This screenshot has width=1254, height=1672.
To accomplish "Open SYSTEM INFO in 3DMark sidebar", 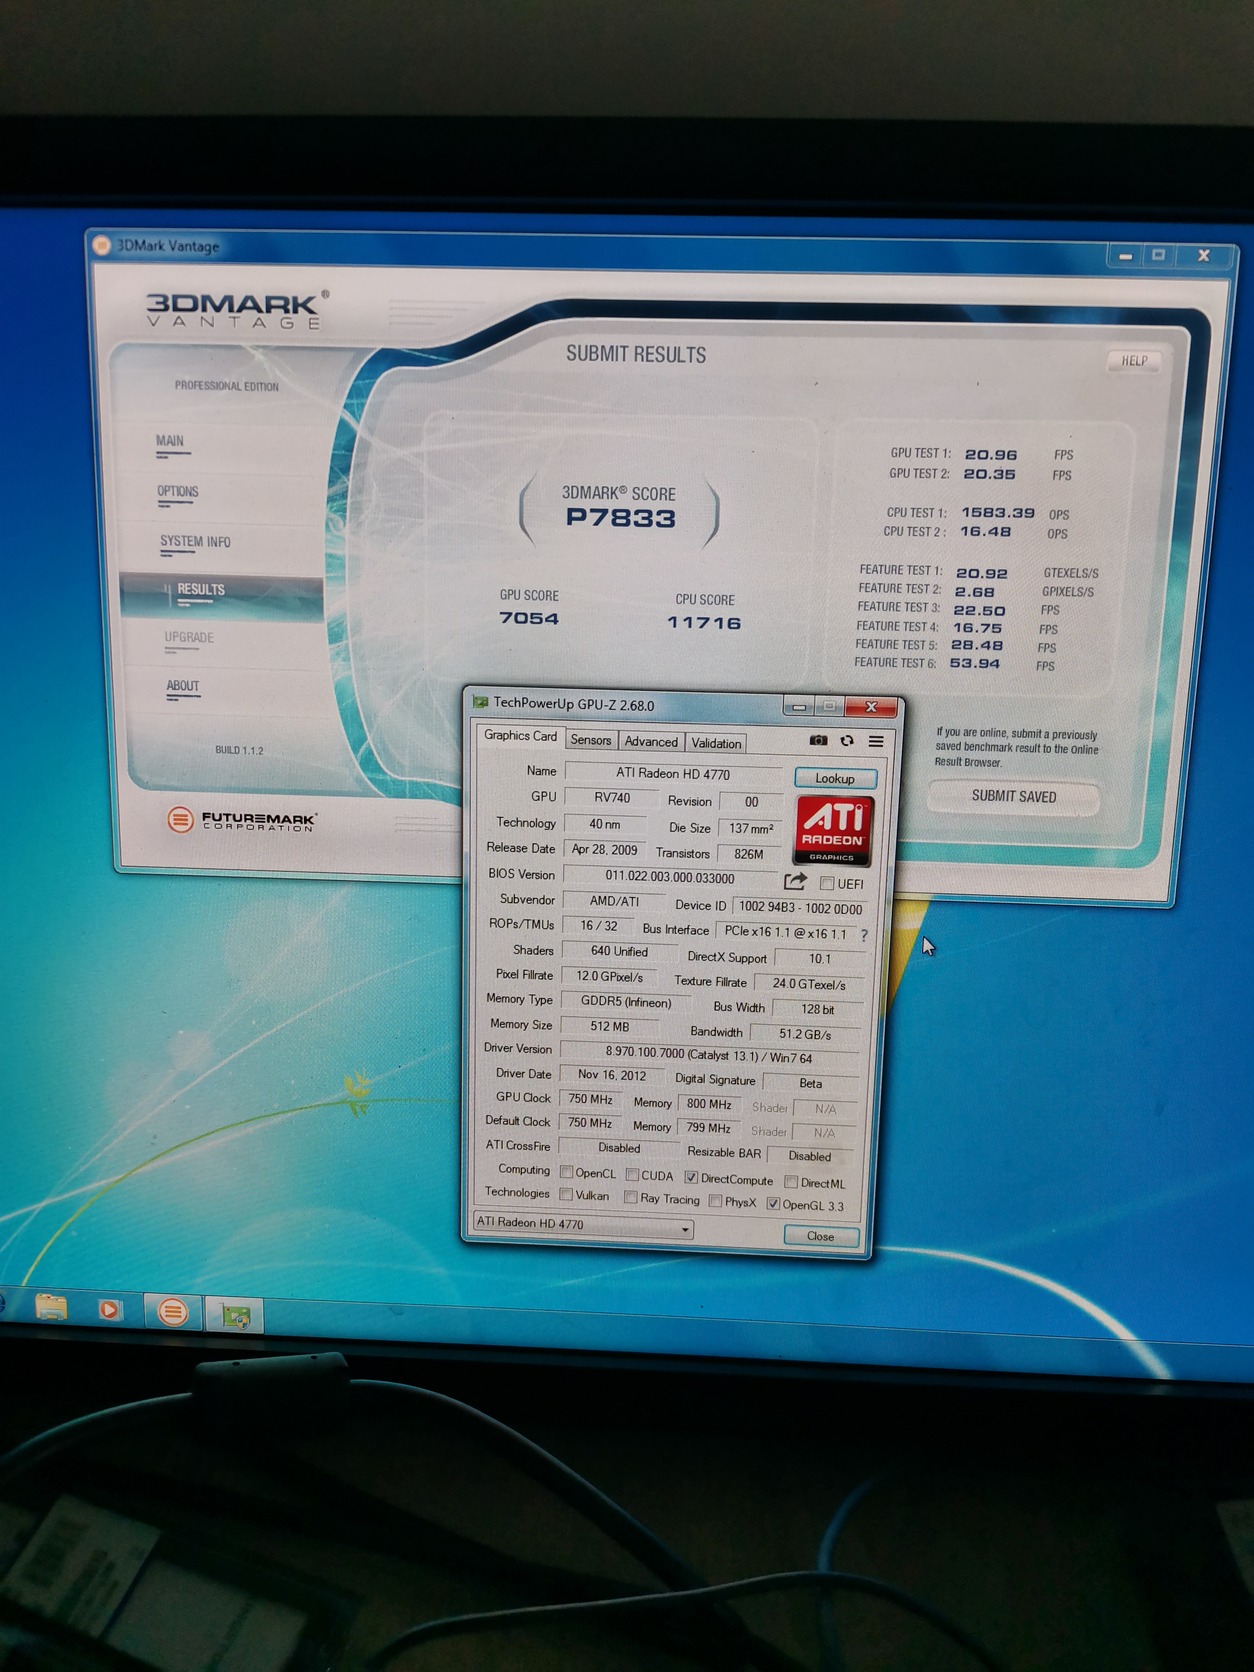I will pyautogui.click(x=195, y=543).
